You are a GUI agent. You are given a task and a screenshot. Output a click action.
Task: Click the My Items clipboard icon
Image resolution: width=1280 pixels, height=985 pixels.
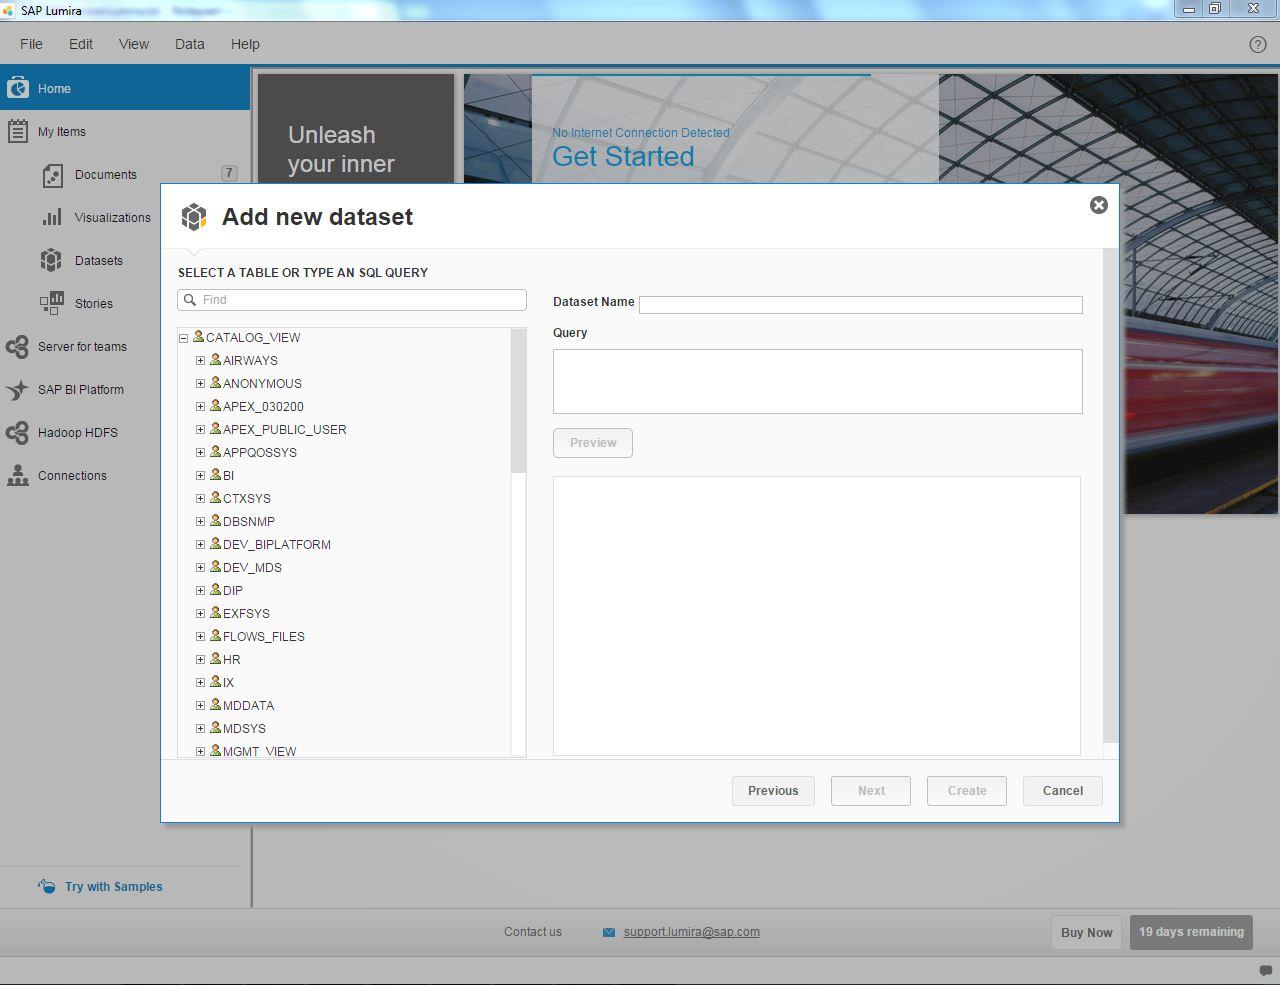coord(17,131)
